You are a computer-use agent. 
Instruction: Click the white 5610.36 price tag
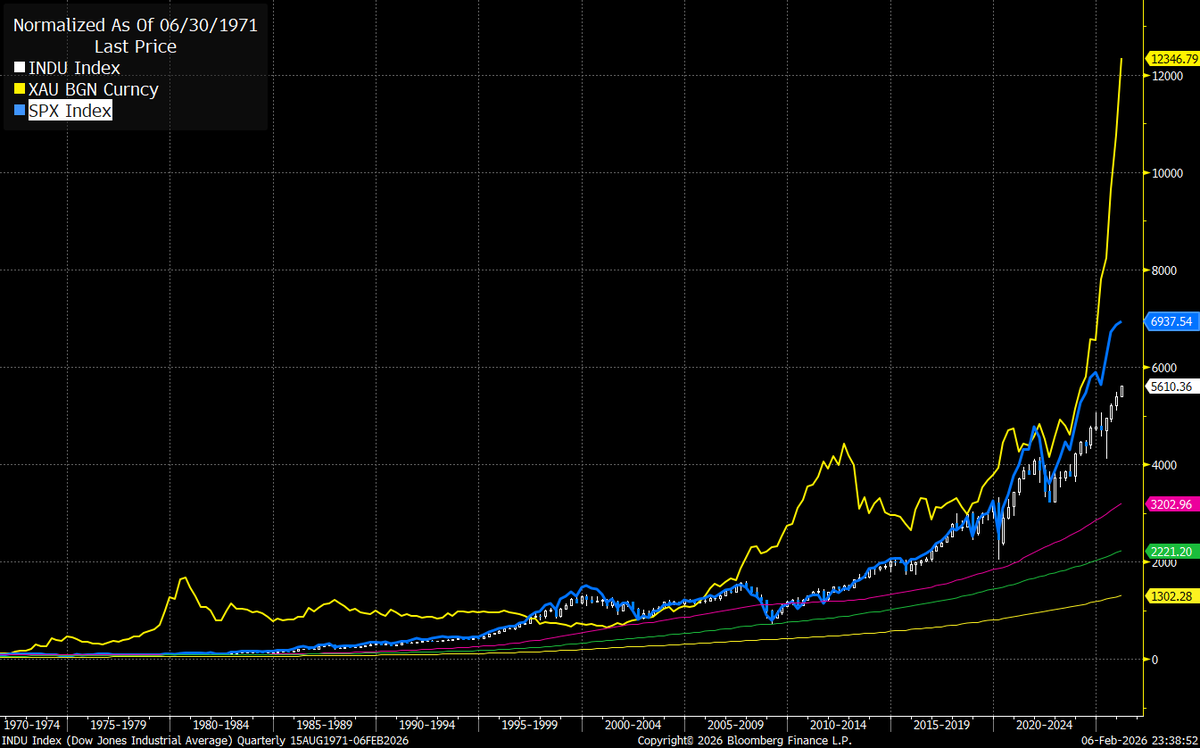pyautogui.click(x=1174, y=387)
